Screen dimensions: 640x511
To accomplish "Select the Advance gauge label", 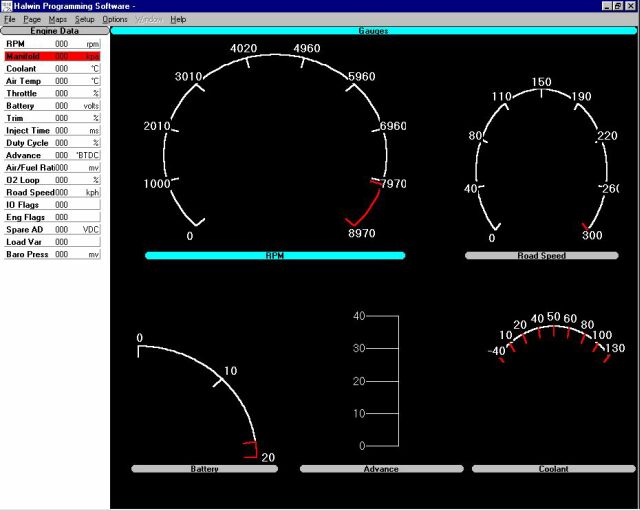I will (x=379, y=468).
